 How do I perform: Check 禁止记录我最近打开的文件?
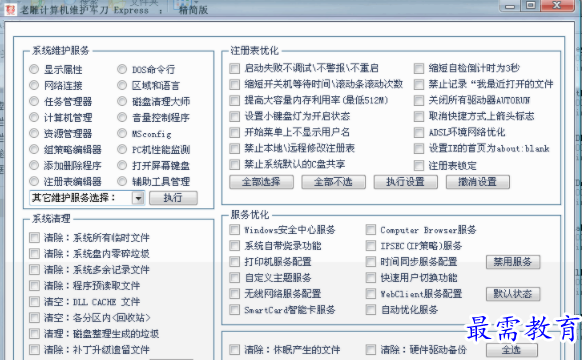click(419, 84)
